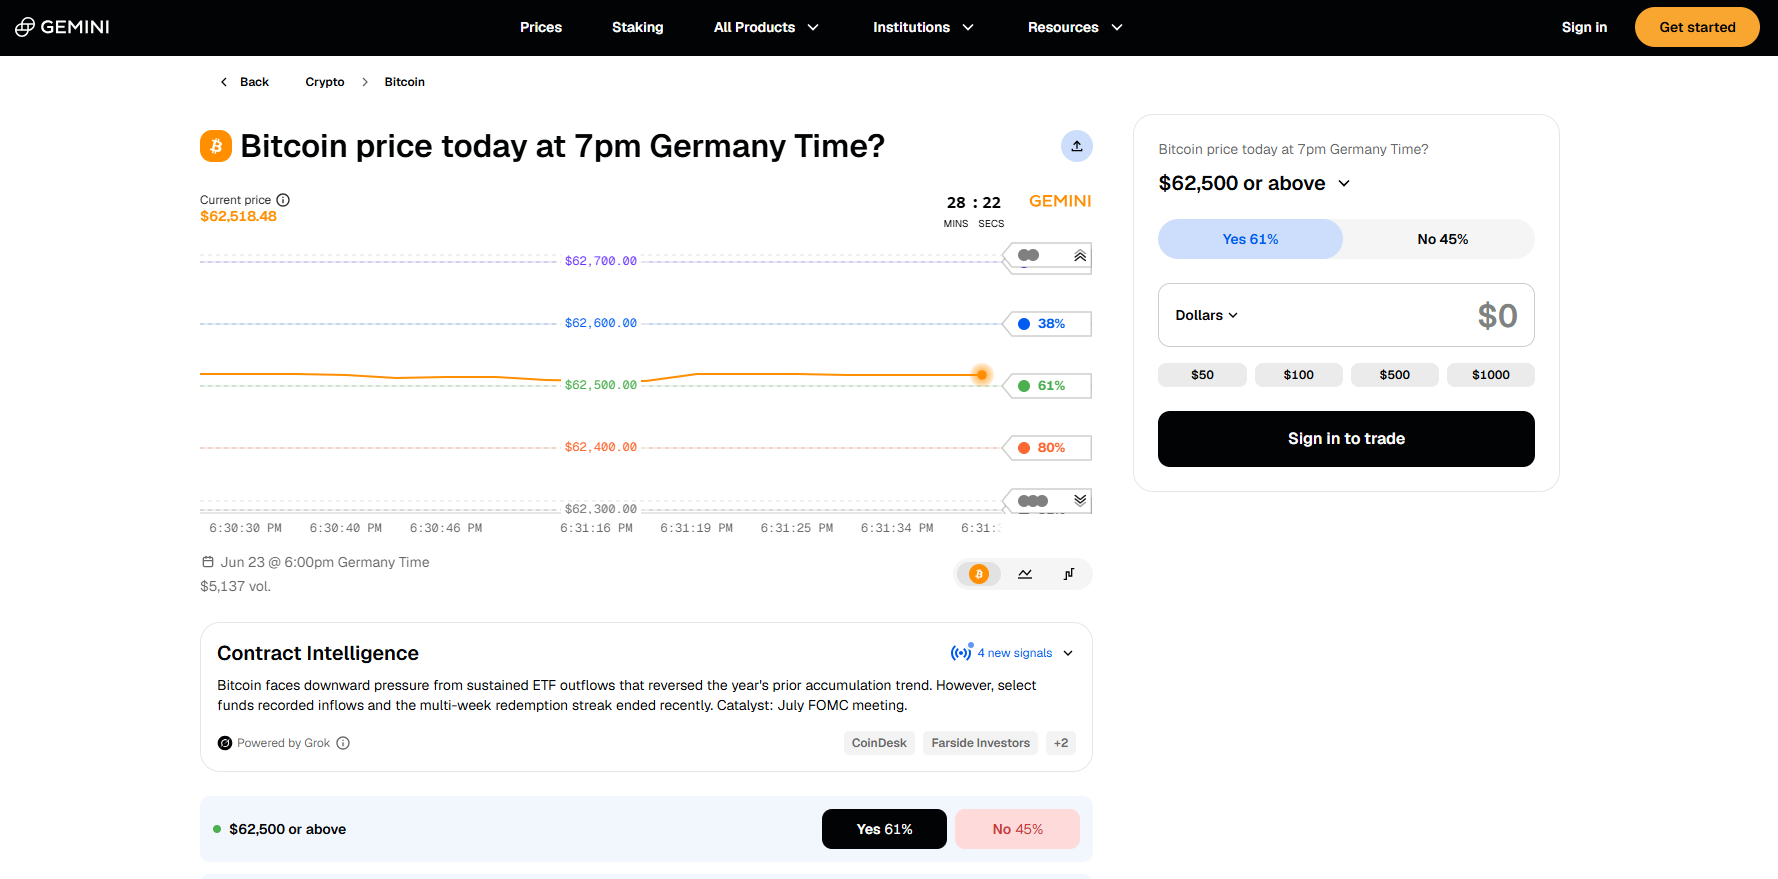Select the 61% marker for $62,500

tap(1048, 386)
